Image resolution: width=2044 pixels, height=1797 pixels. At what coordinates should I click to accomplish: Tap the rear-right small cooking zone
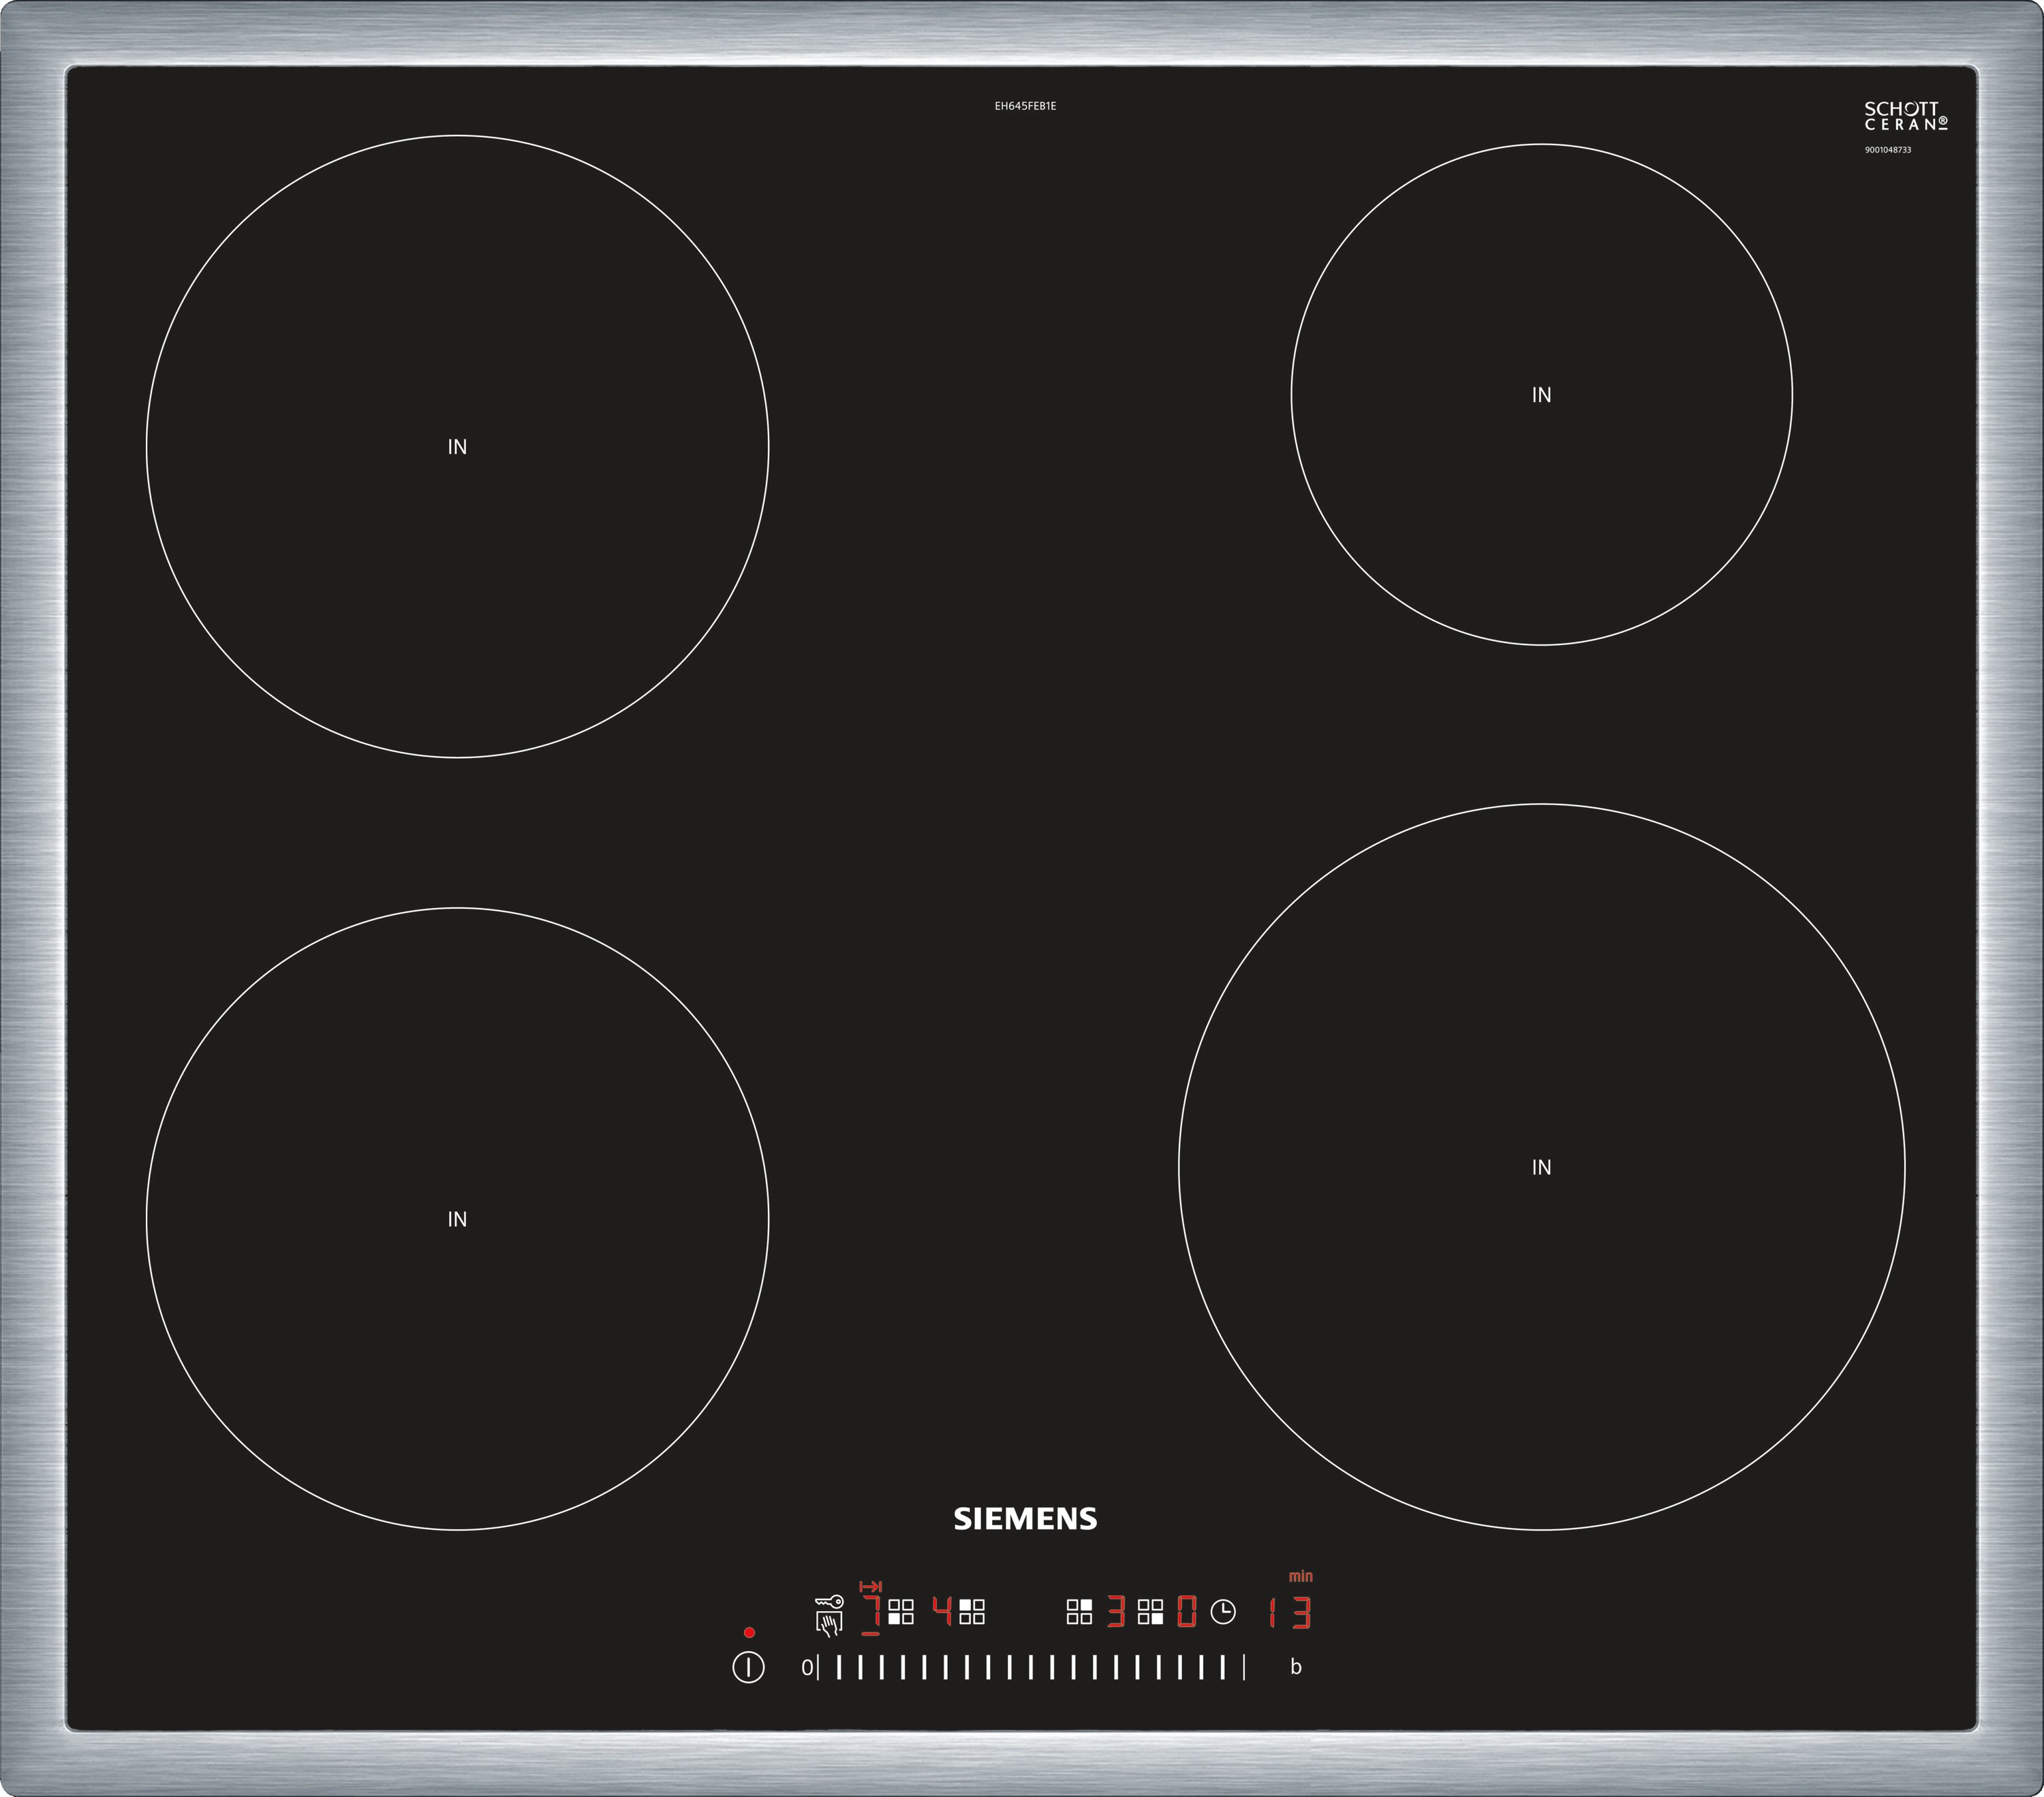coord(1541,395)
